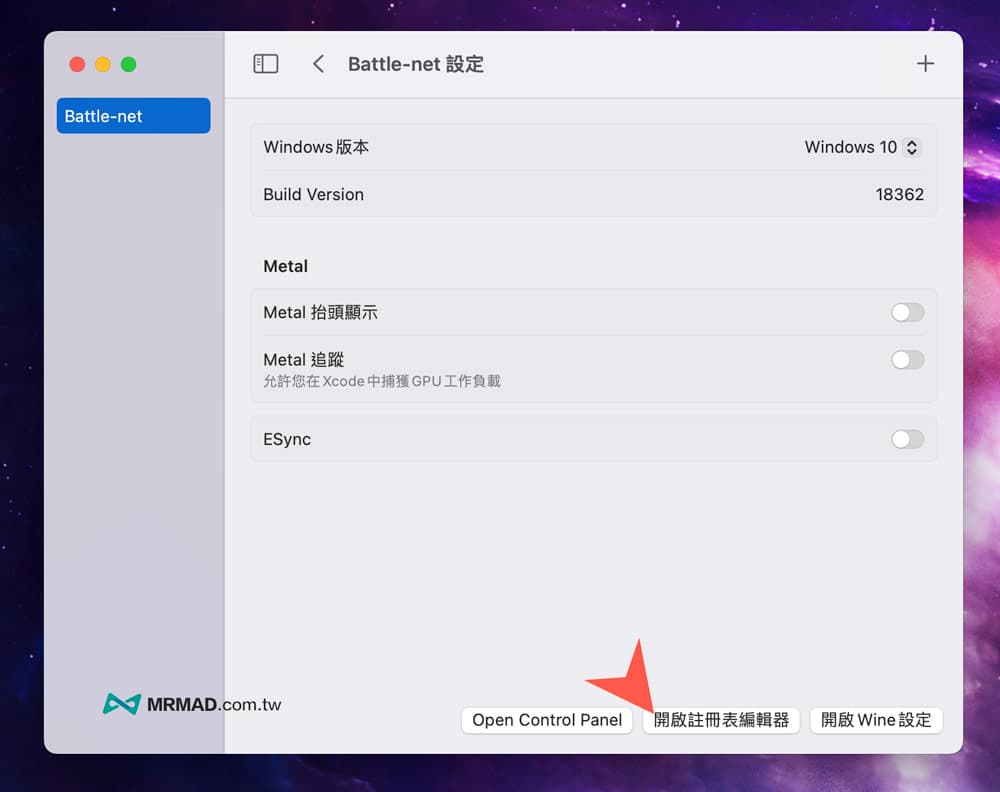Image resolution: width=1000 pixels, height=792 pixels.
Task: Navigate back using the chevron icon
Action: (x=318, y=63)
